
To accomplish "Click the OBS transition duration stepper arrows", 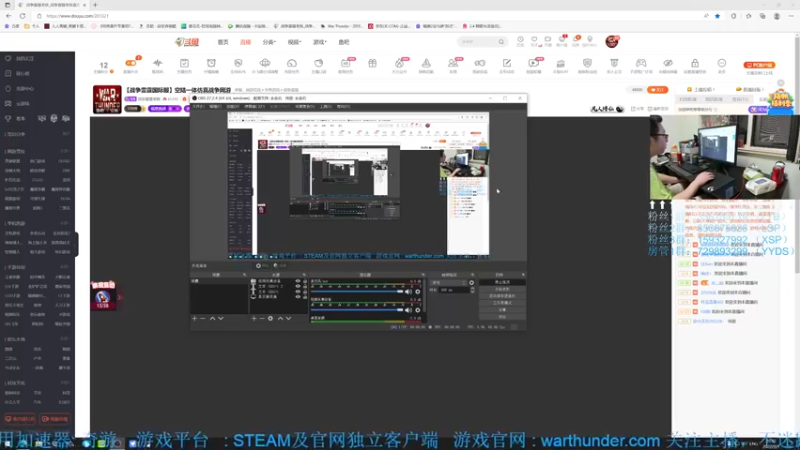I will tap(472, 290).
